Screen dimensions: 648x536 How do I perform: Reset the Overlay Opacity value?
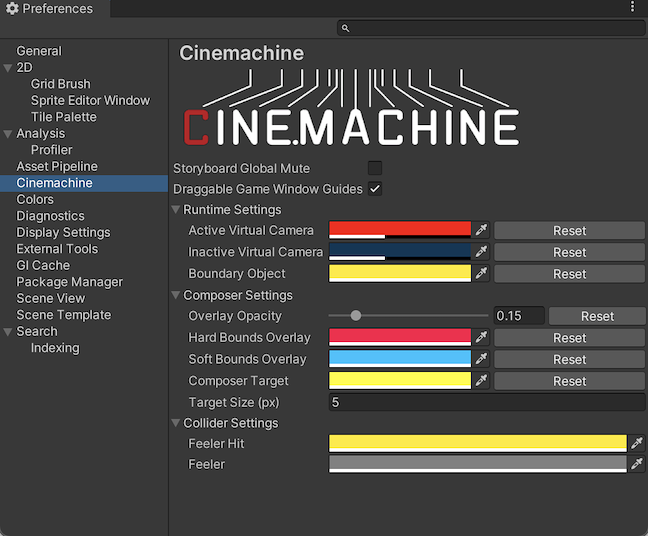point(597,316)
